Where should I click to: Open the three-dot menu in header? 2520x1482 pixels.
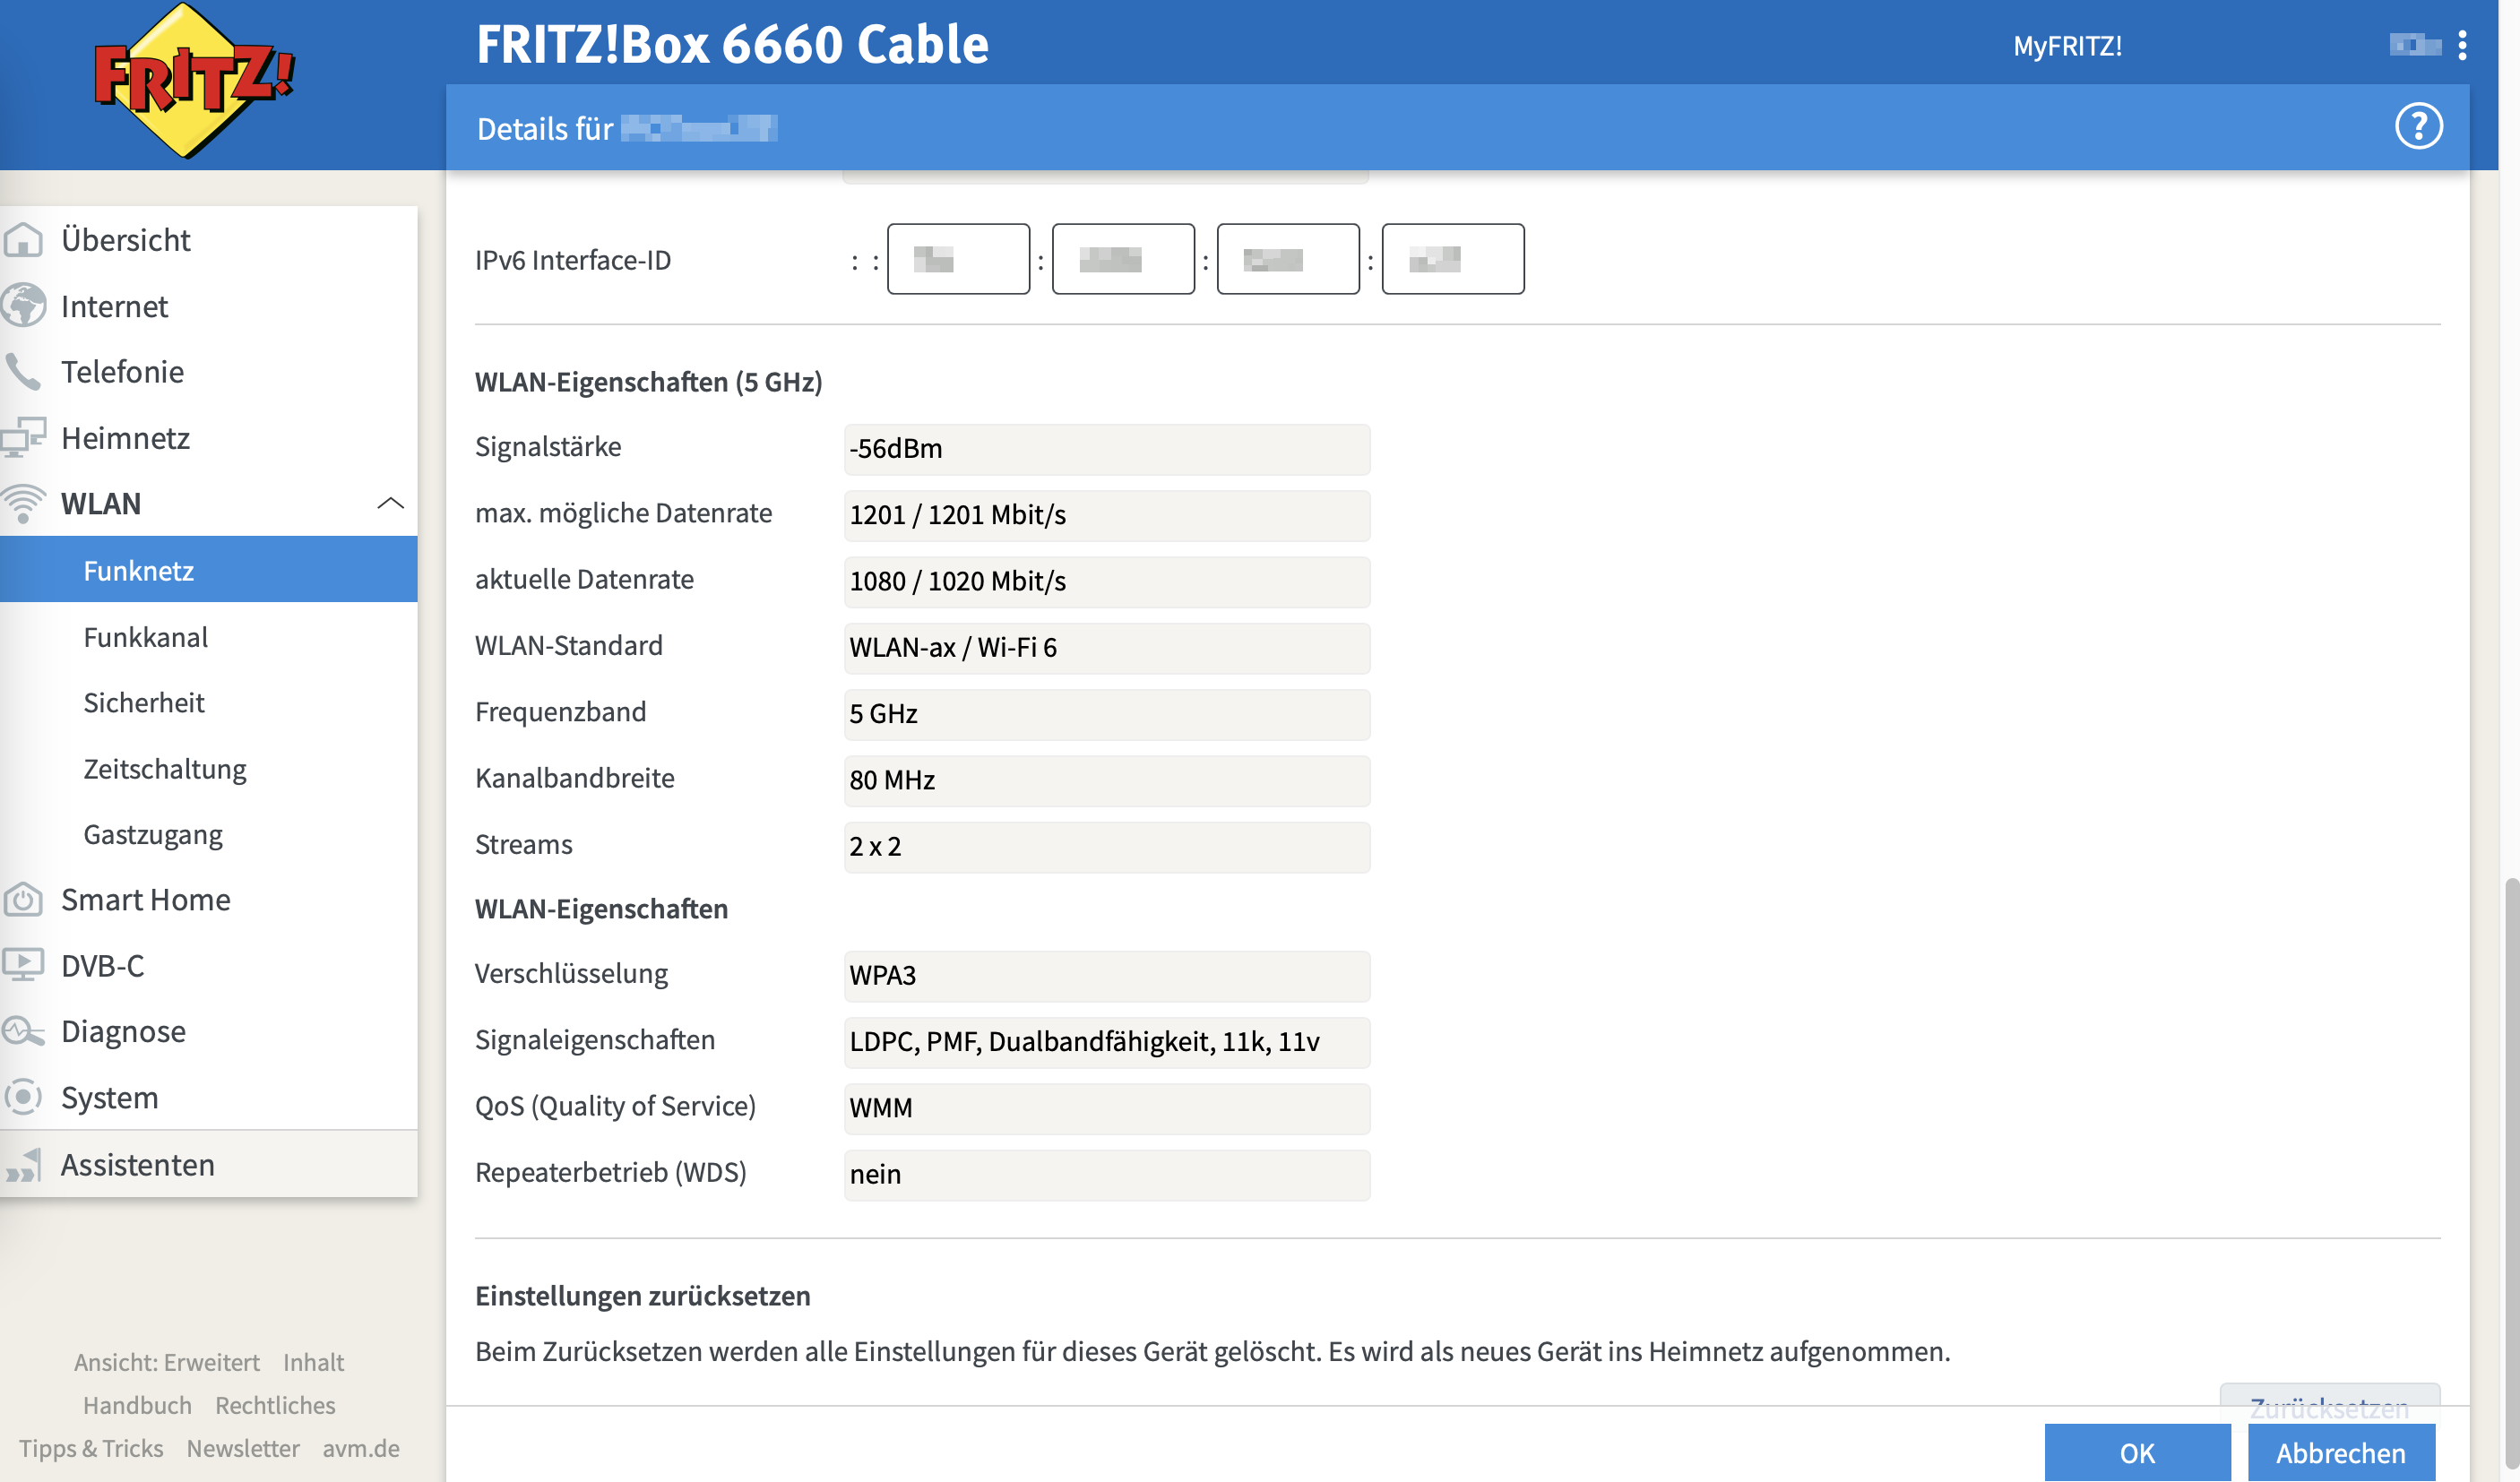pyautogui.click(x=2462, y=45)
